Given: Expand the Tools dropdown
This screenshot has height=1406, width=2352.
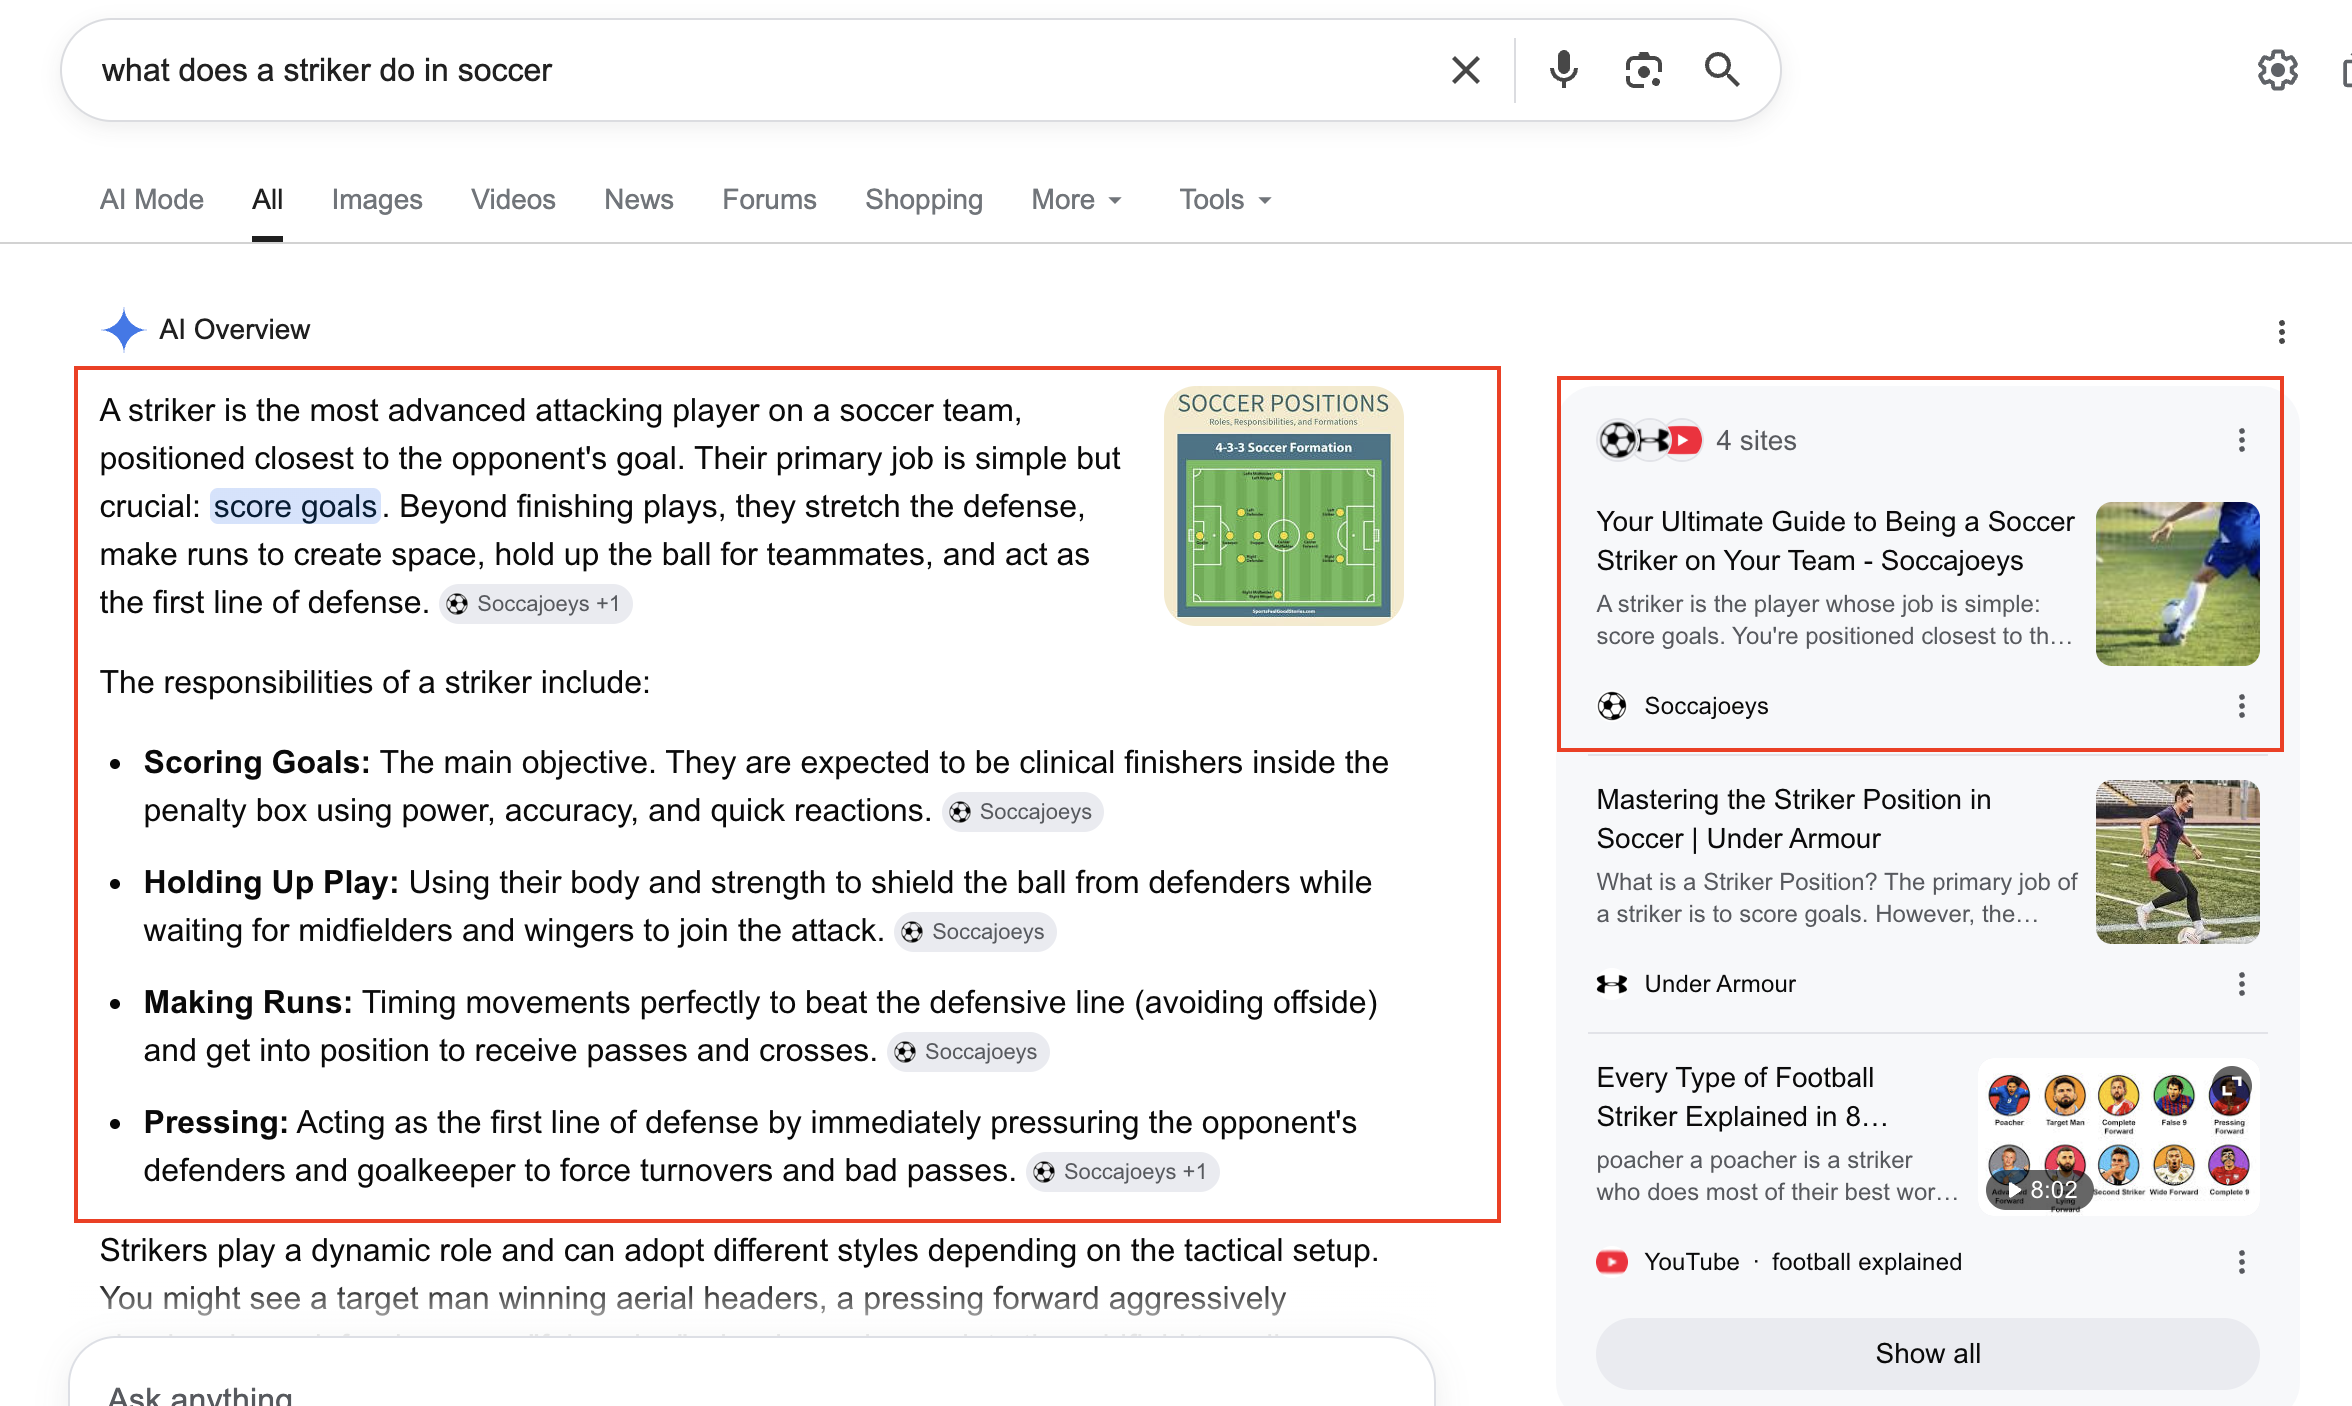Looking at the screenshot, I should click(1225, 199).
